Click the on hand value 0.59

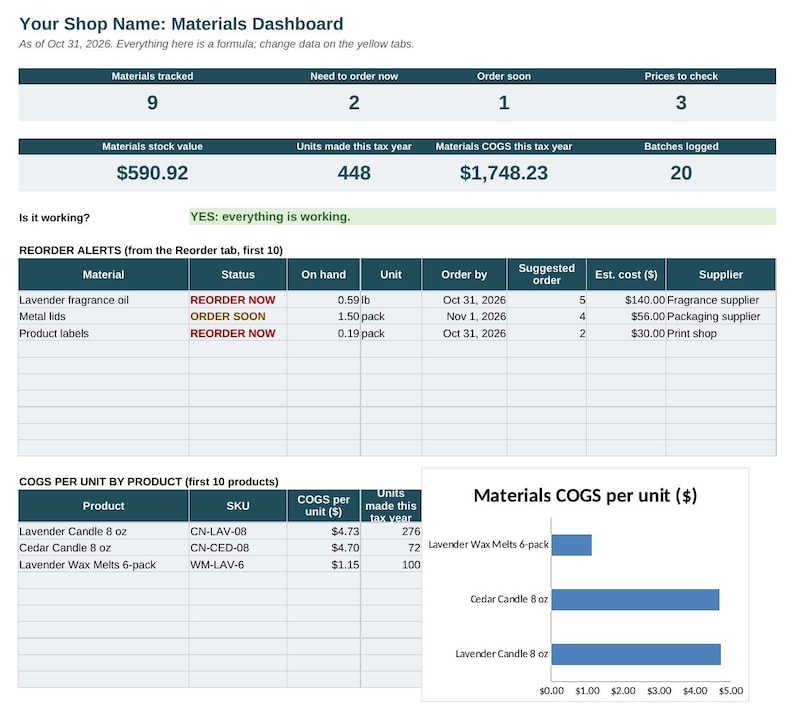324,300
